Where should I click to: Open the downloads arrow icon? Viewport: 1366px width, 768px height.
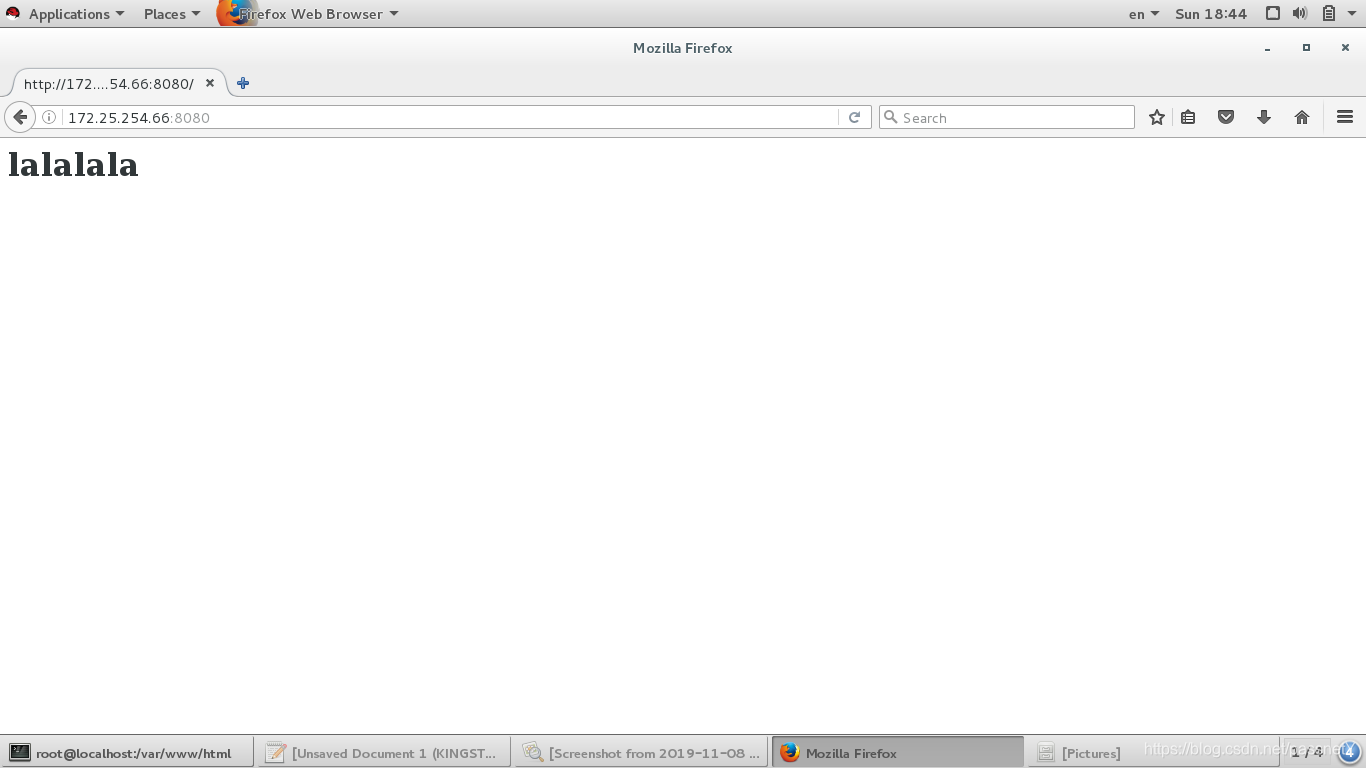click(1264, 117)
